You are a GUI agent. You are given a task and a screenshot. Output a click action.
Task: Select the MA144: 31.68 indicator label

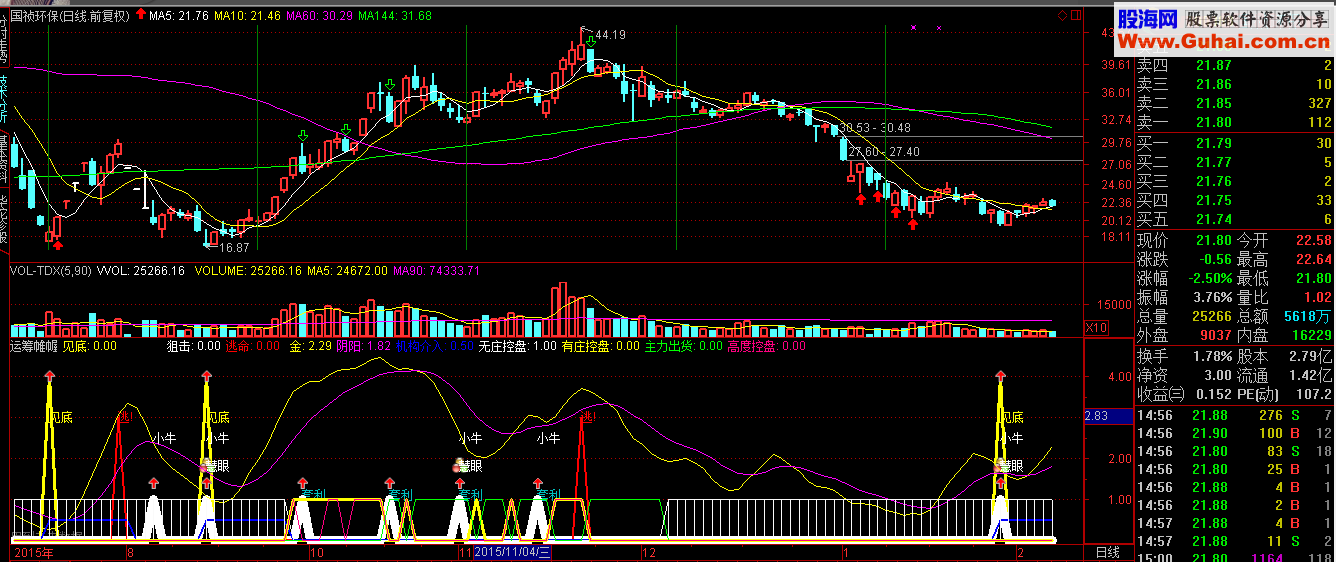395,16
